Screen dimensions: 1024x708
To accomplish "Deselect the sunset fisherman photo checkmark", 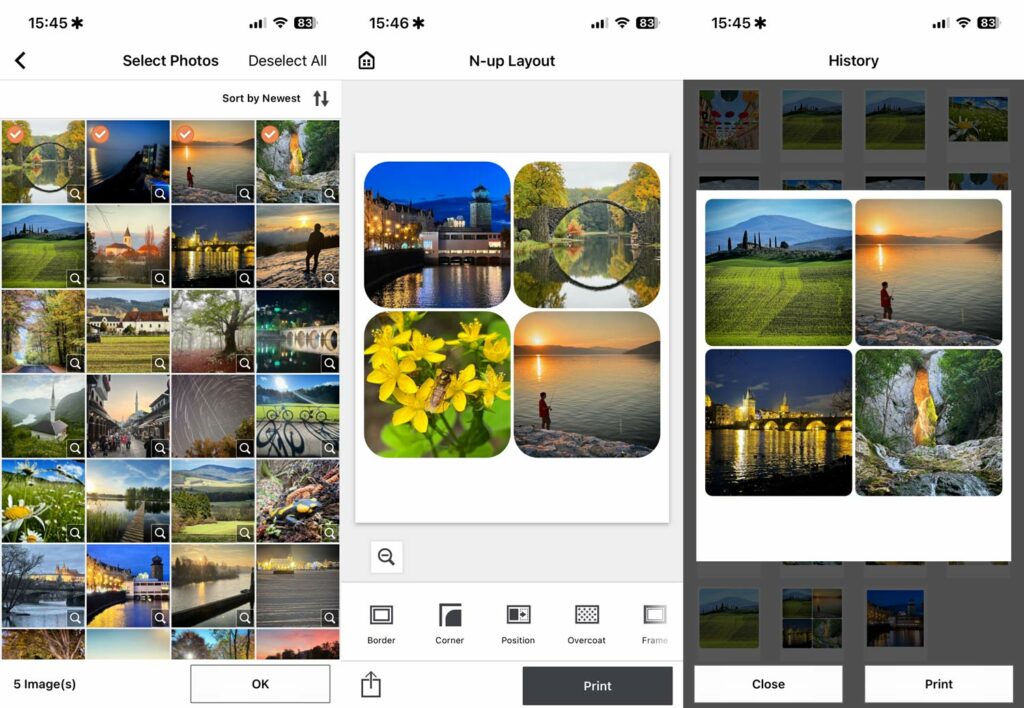I will coord(184,134).
